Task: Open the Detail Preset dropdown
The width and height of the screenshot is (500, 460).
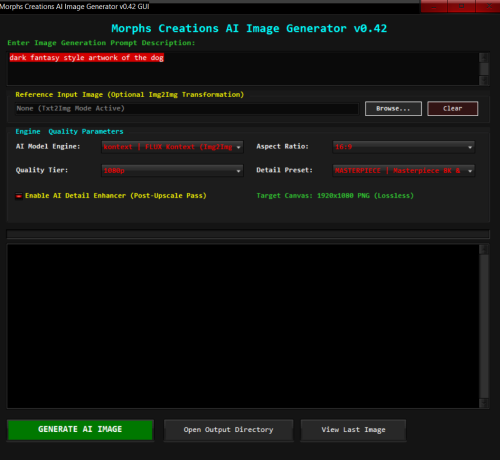Action: coord(404,170)
